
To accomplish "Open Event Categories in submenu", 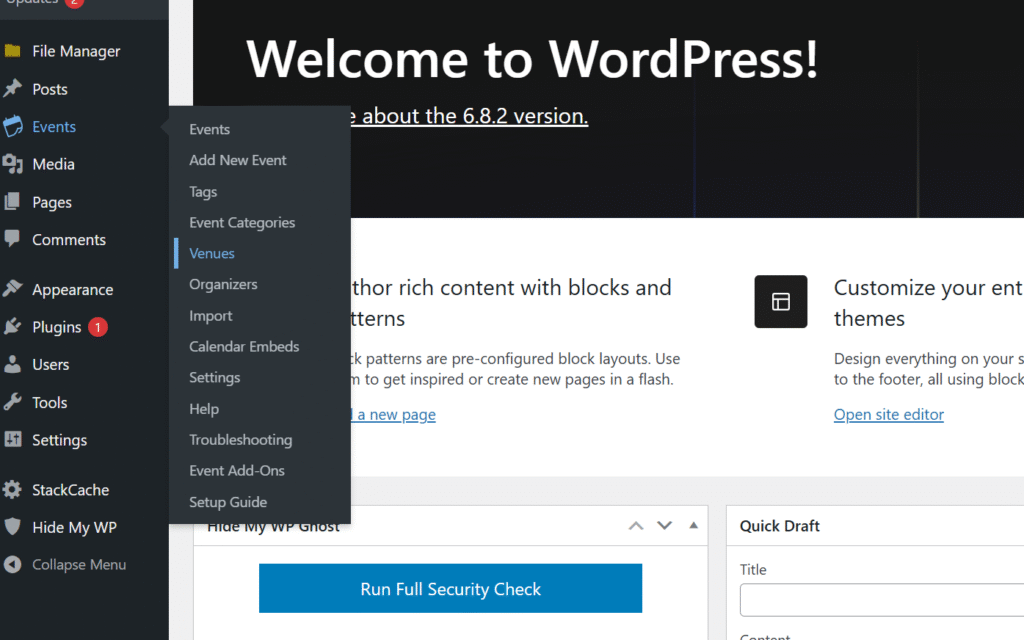I will click(242, 223).
